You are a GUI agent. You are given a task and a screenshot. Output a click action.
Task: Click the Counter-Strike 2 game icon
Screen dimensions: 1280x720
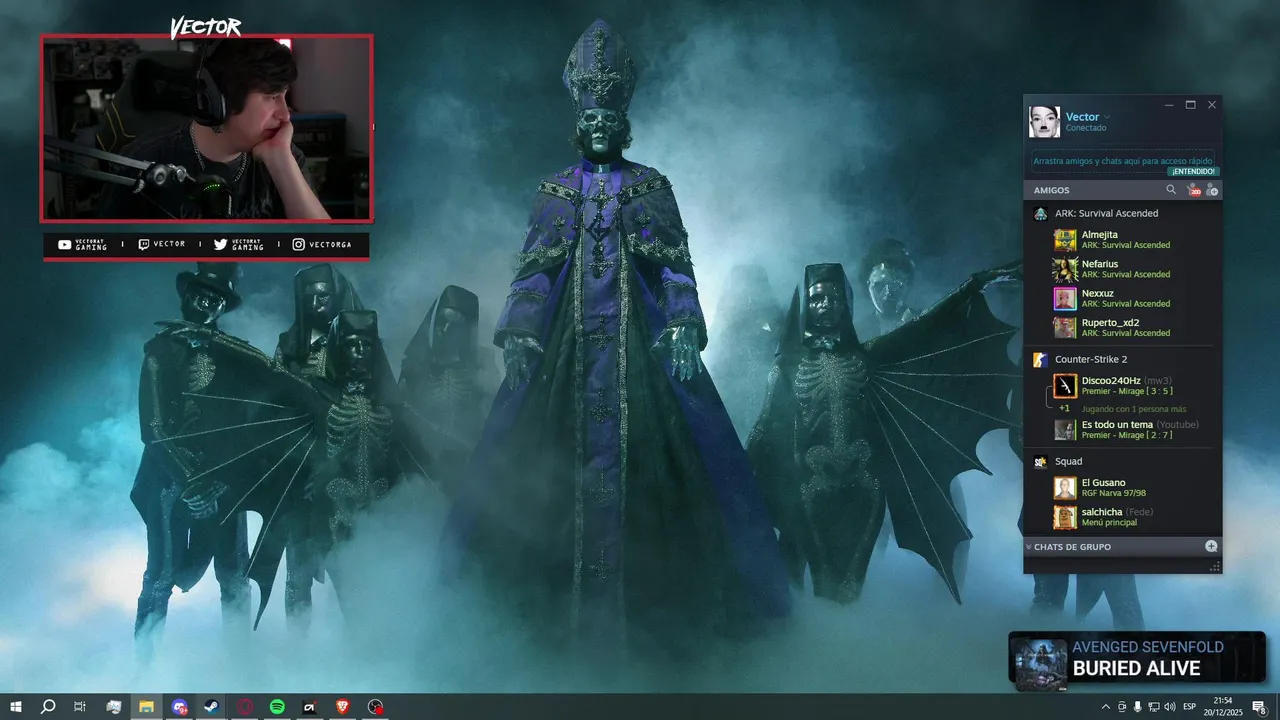(x=1041, y=359)
